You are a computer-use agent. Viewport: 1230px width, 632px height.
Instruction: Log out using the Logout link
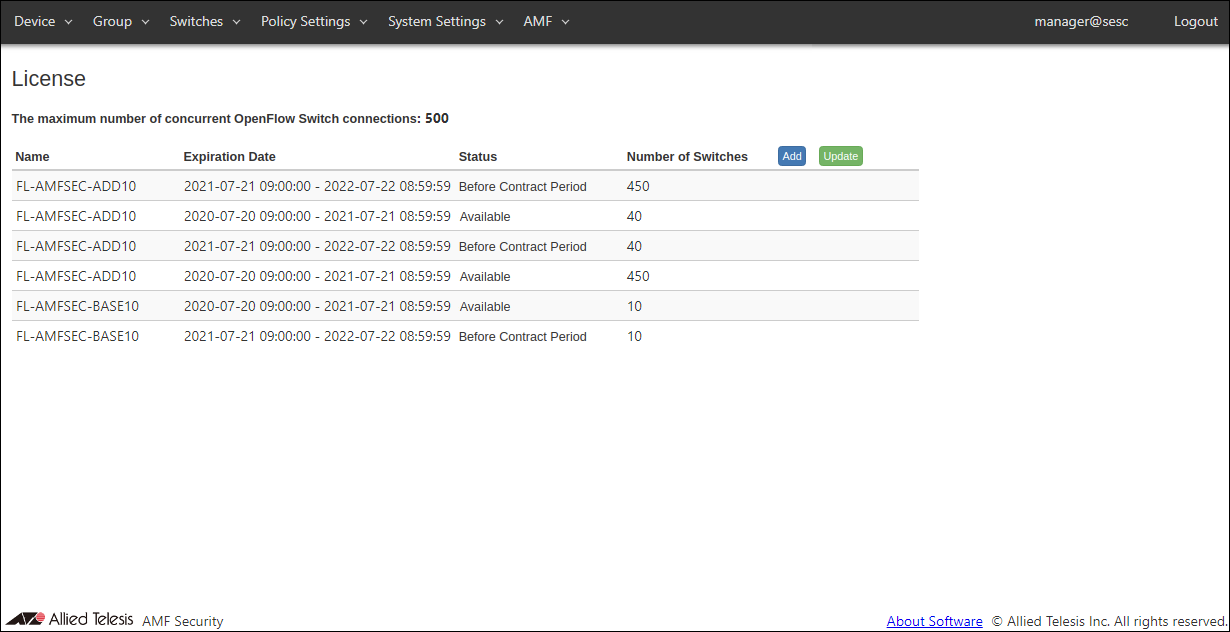(1195, 21)
